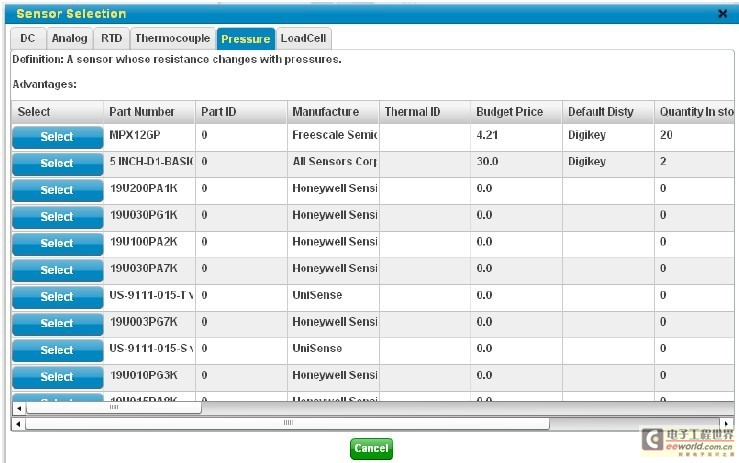Image resolution: width=739 pixels, height=463 pixels.
Task: Click outer scrollbar right arrow
Action: click(x=726, y=423)
